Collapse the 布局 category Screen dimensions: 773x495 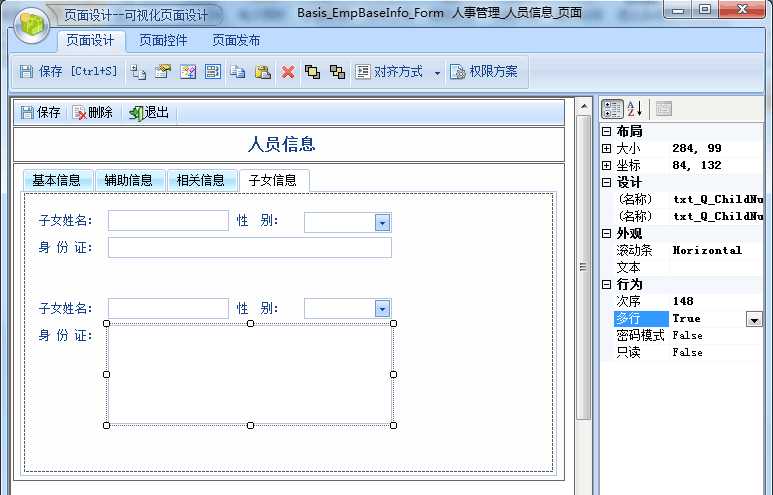tap(607, 131)
